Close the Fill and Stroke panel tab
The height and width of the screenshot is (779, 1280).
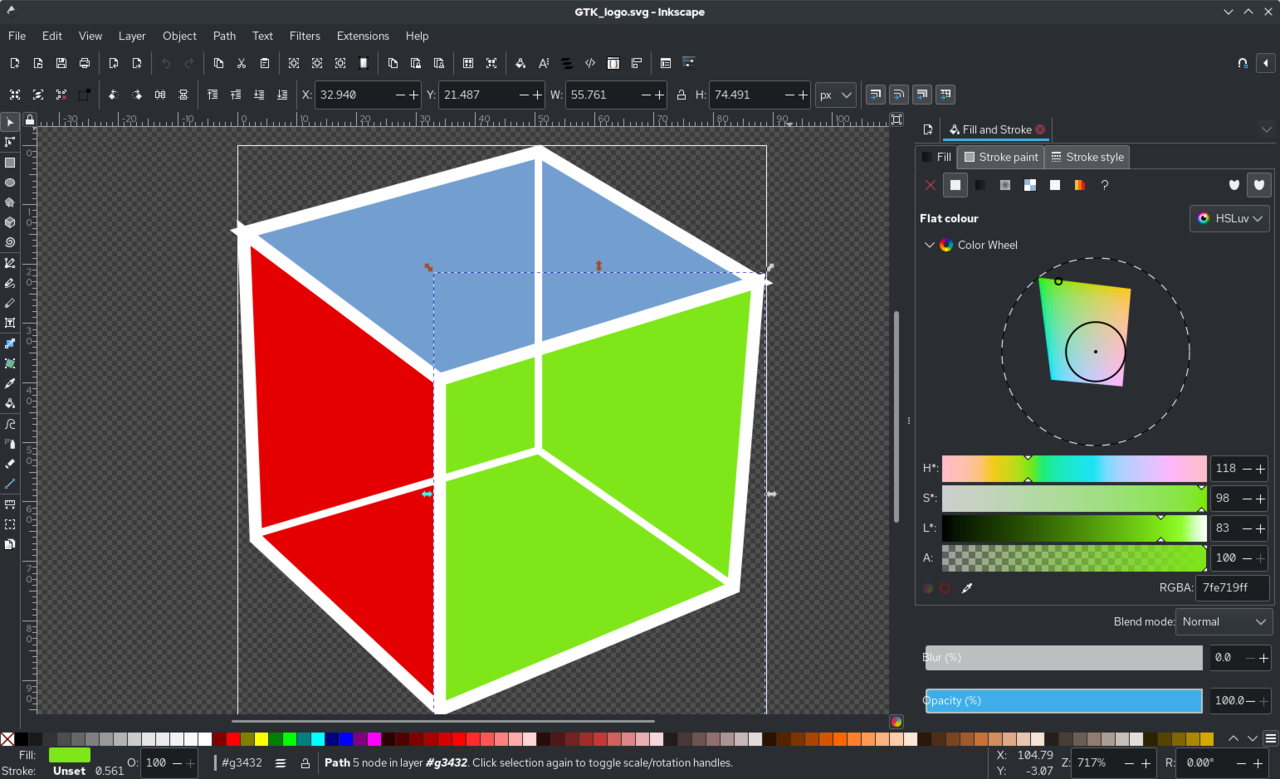tap(1040, 129)
